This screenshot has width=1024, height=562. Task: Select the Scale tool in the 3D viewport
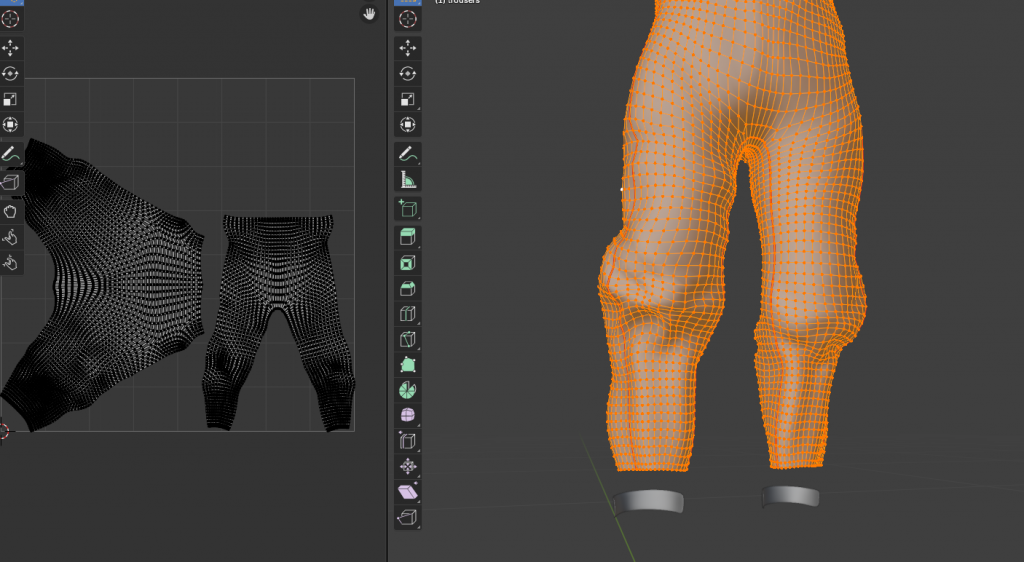coord(408,99)
